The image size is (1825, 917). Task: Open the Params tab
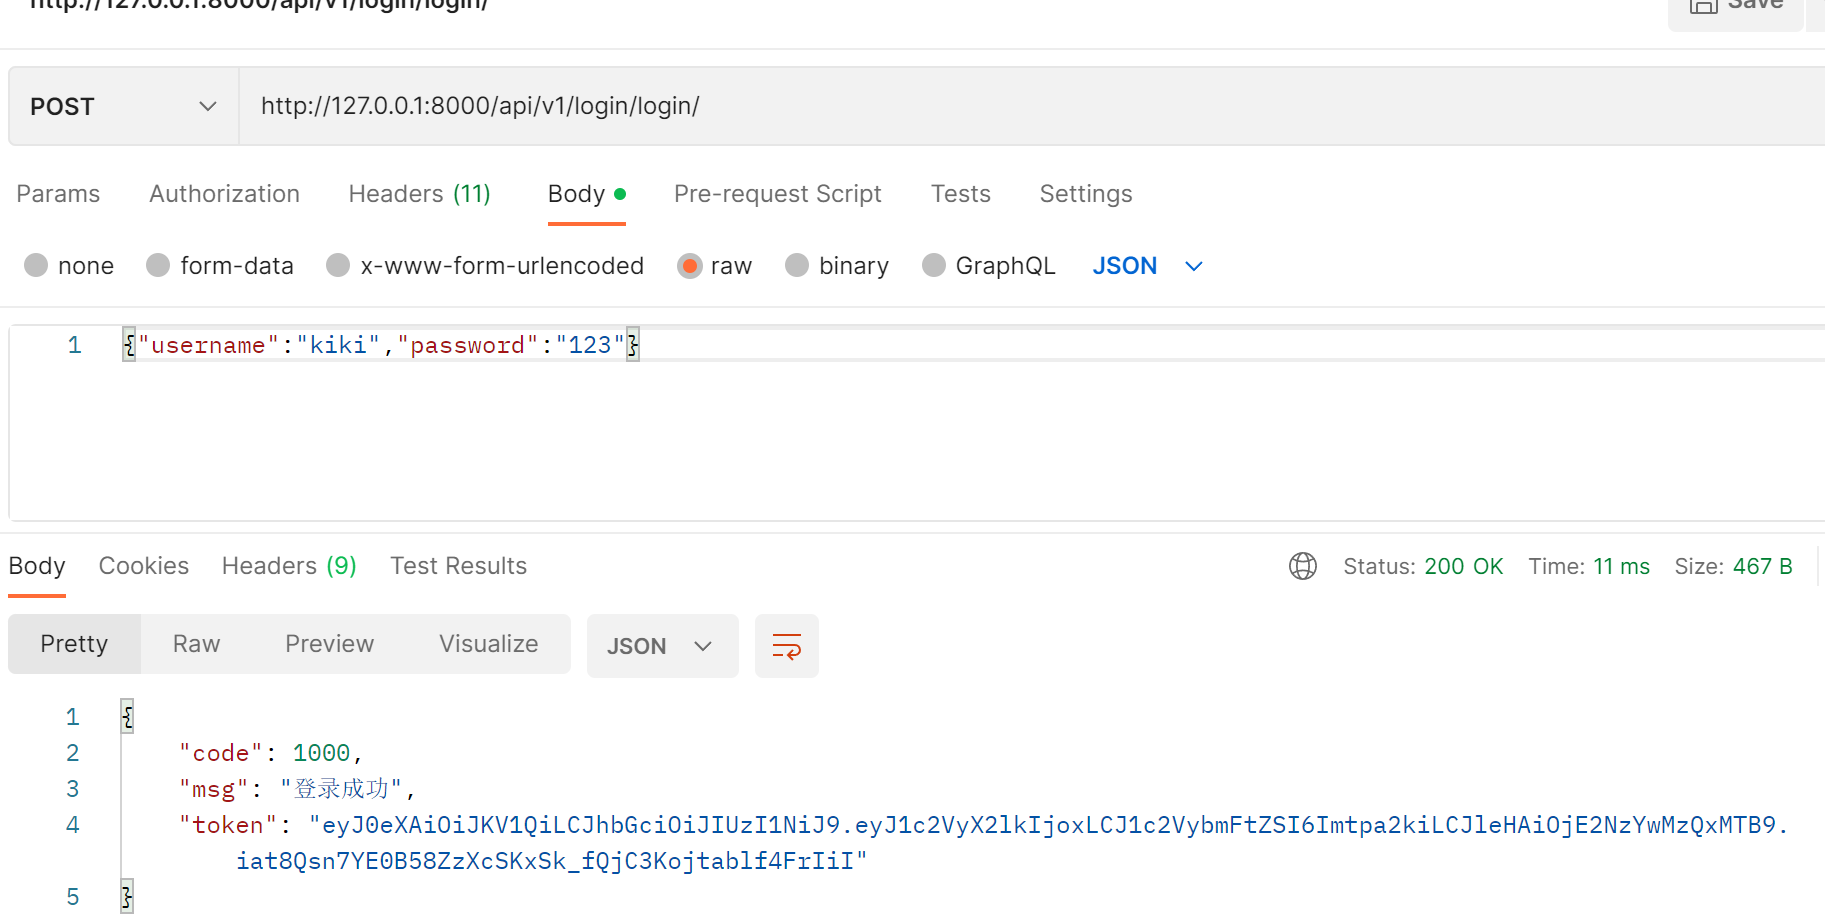click(x=58, y=194)
